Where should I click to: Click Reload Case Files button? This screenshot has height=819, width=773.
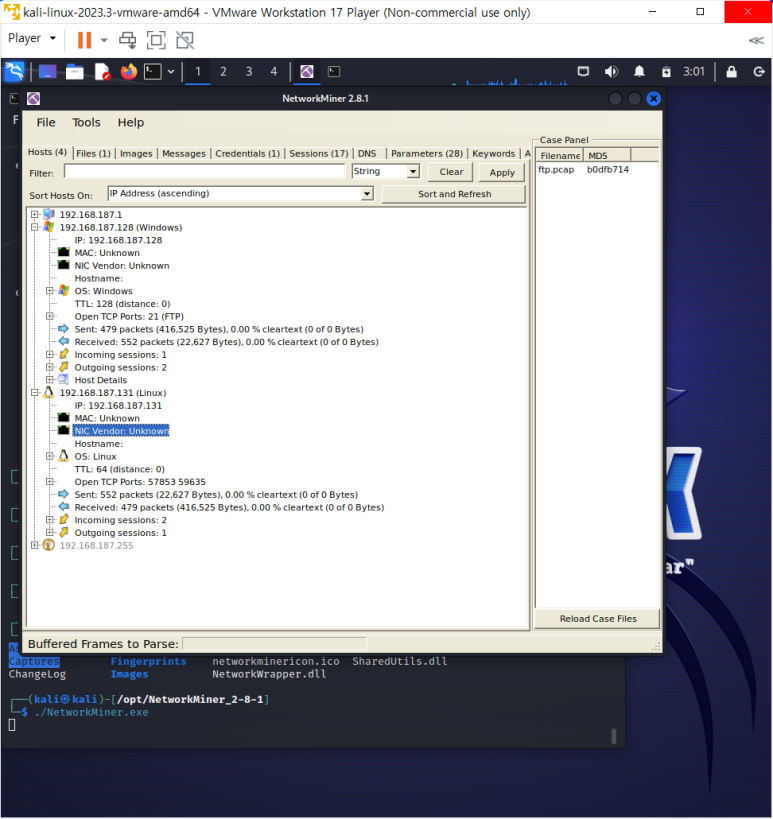(598, 618)
